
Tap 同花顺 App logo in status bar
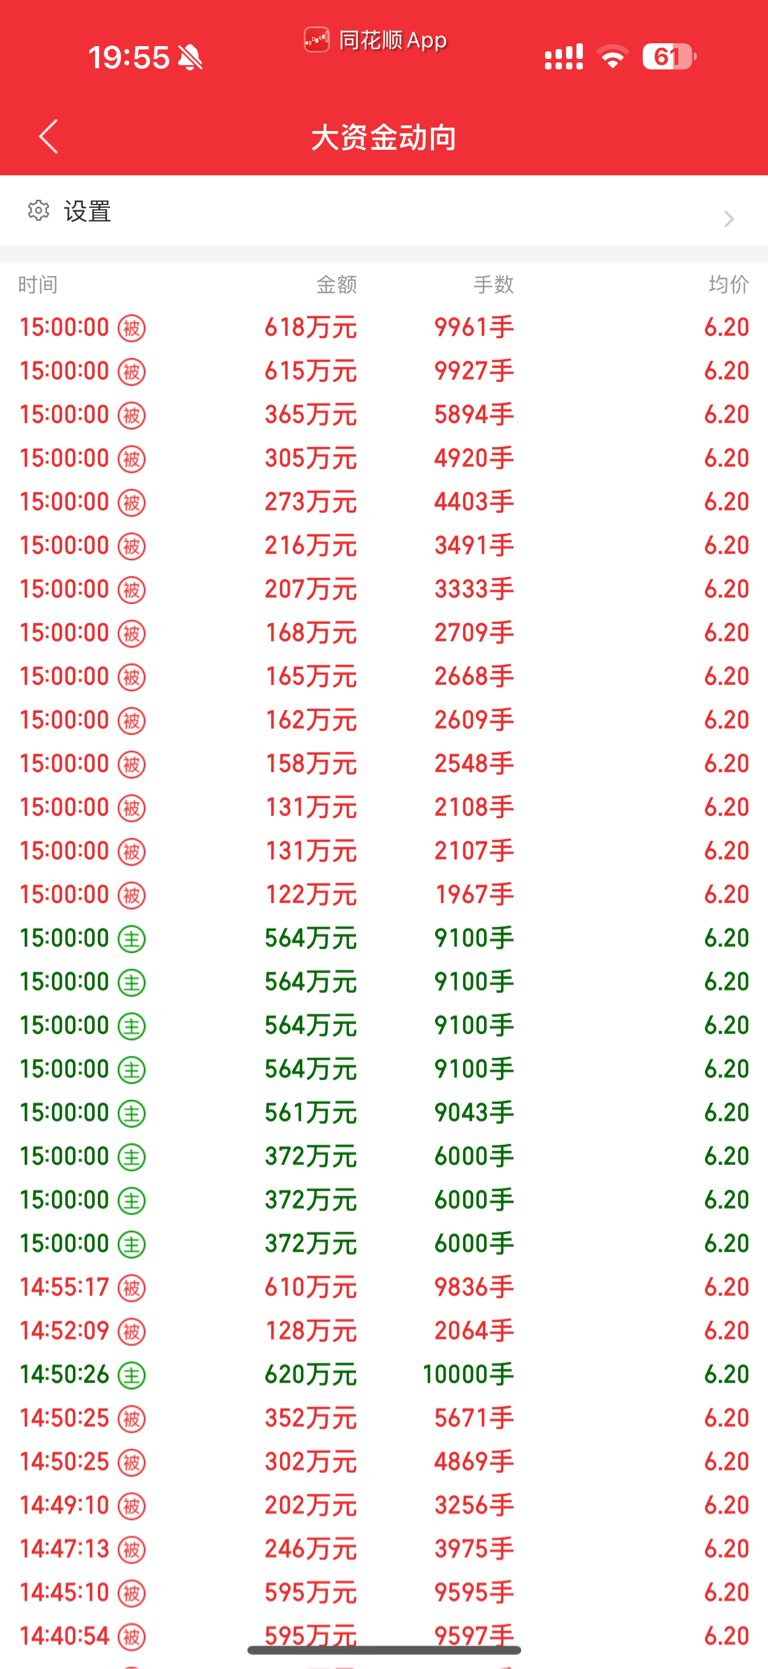(x=316, y=40)
